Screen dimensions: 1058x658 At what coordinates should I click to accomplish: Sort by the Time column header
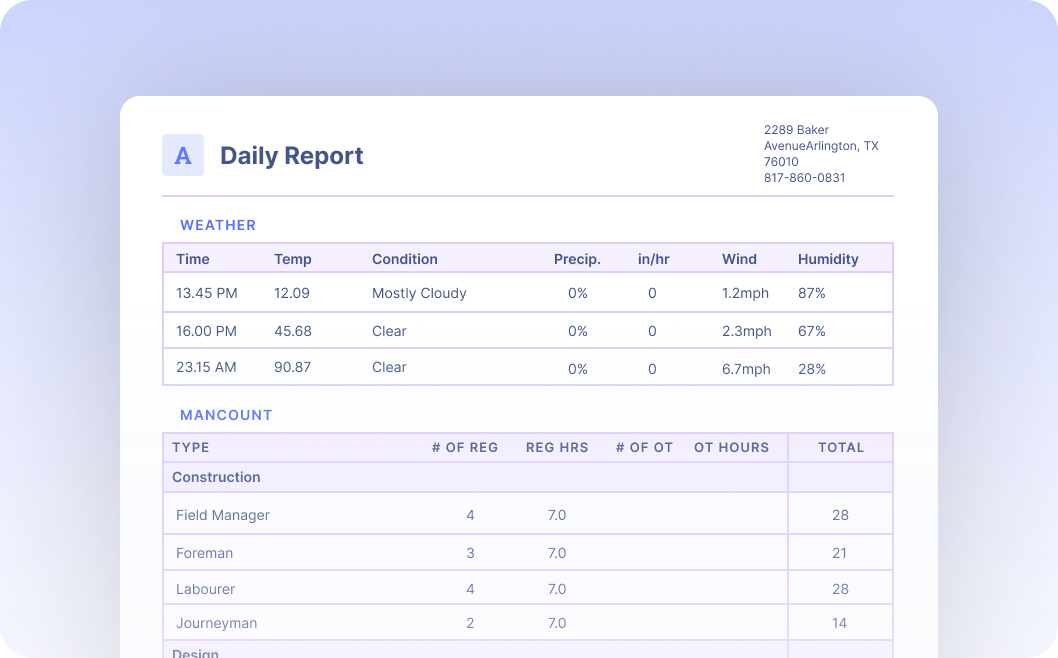[191, 259]
